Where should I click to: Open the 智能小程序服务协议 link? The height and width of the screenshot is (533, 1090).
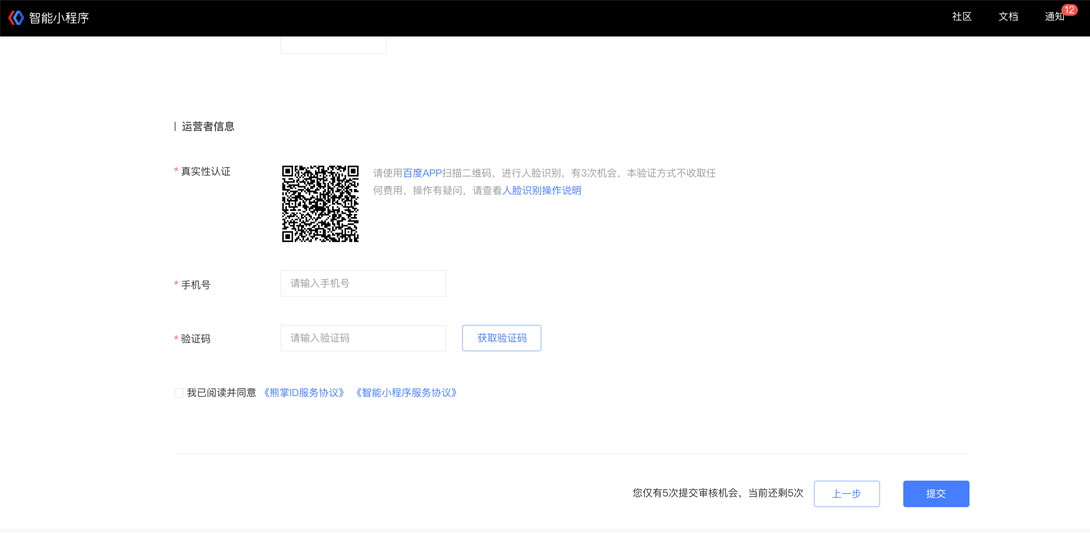[x=406, y=393]
